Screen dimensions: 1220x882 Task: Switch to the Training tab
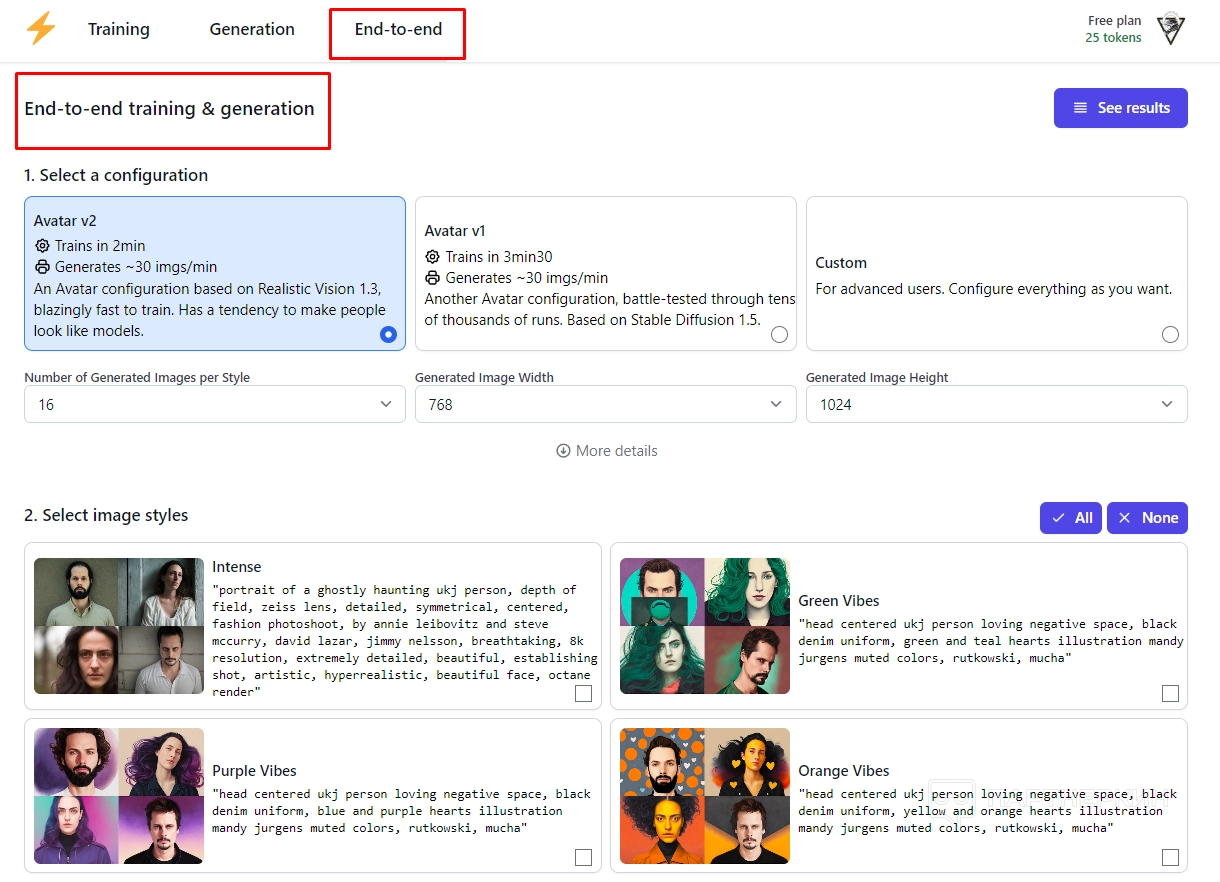coord(118,30)
